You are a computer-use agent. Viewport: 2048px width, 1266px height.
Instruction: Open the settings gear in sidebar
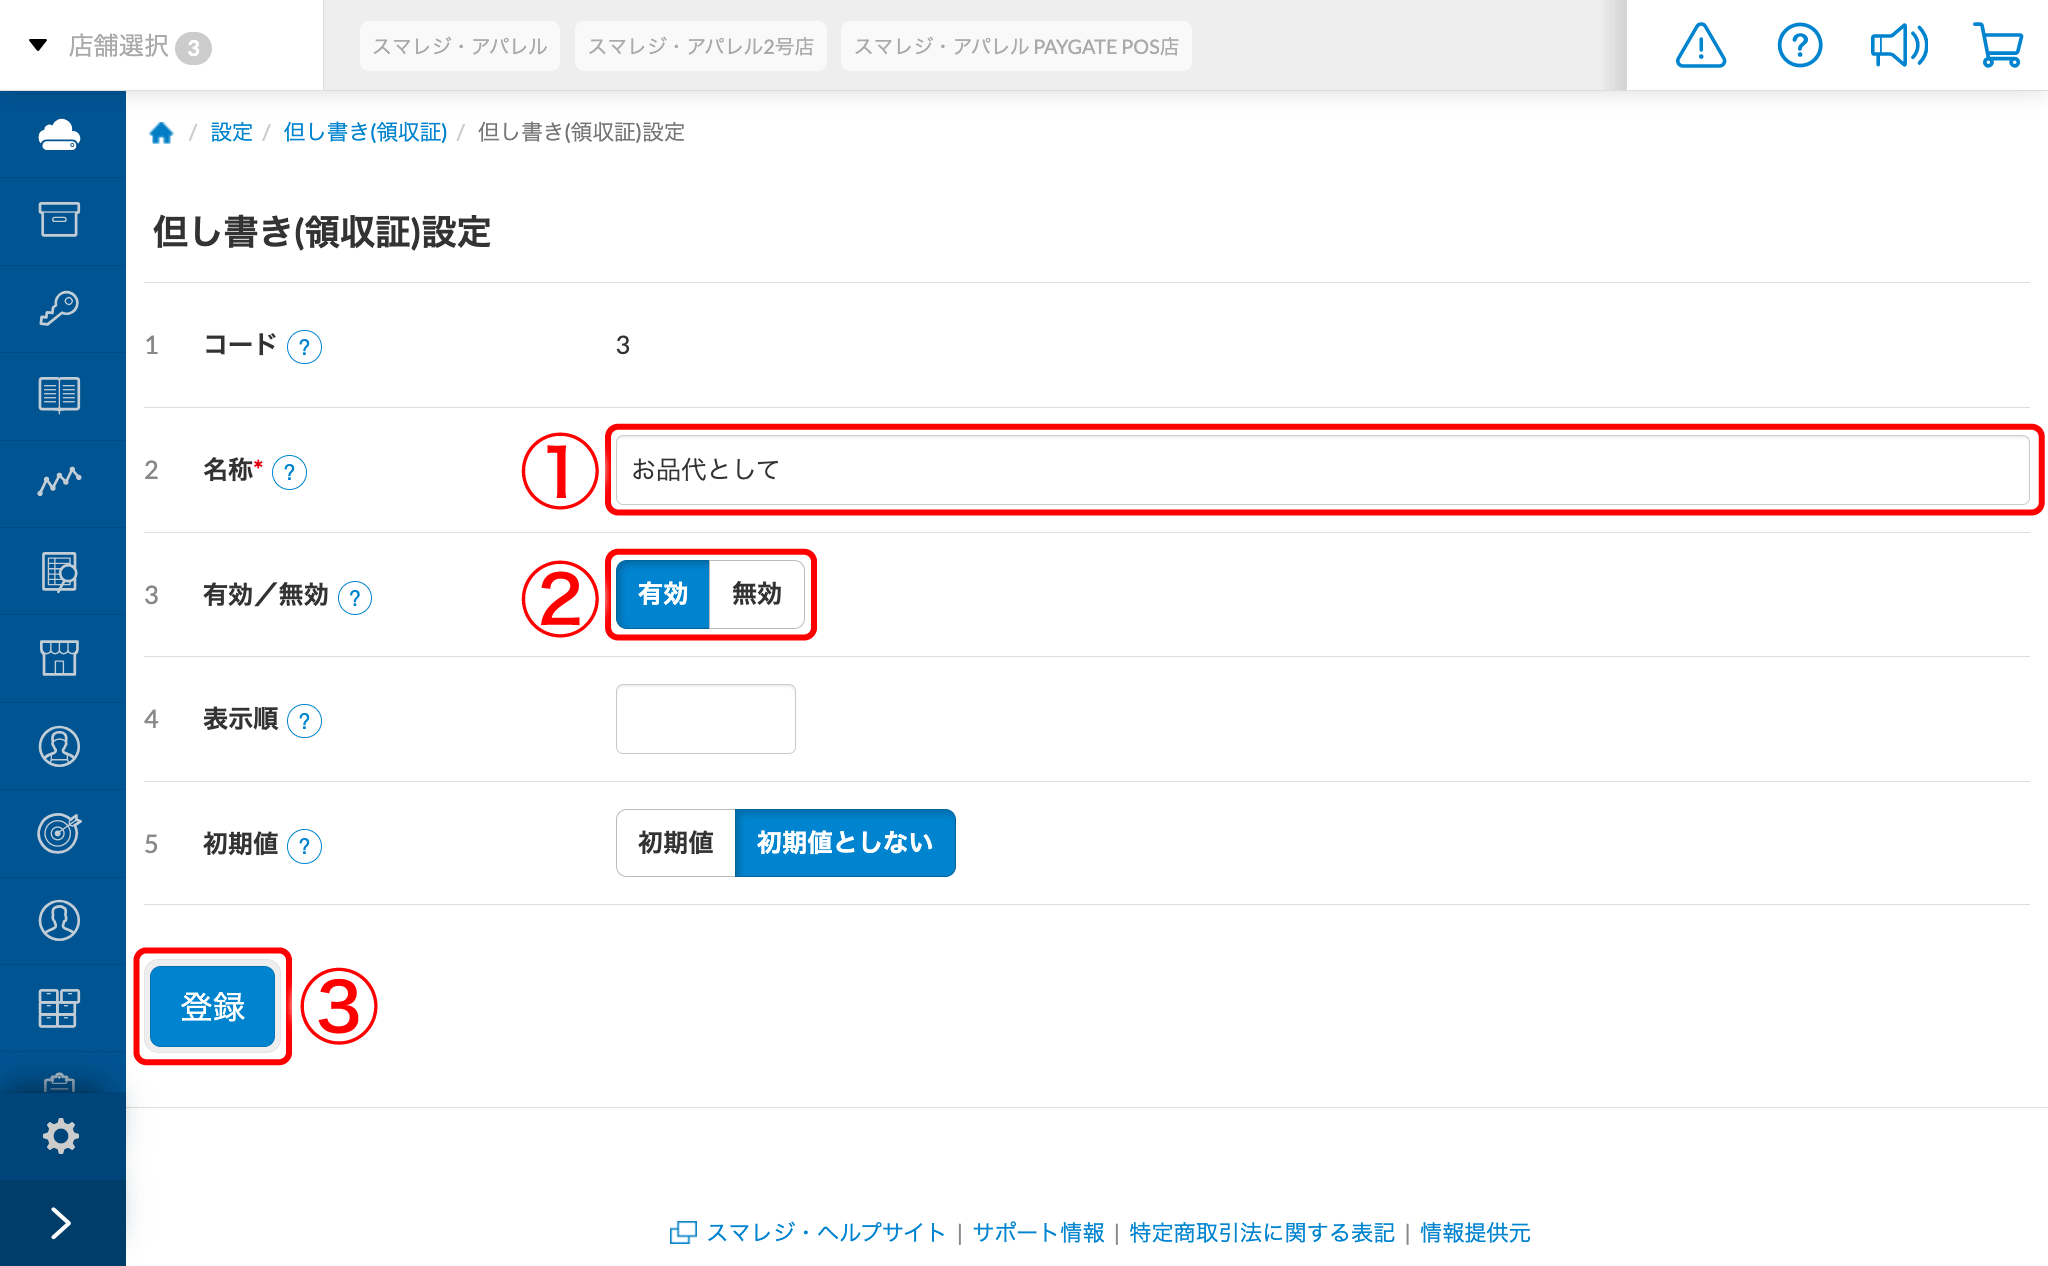pyautogui.click(x=61, y=1136)
